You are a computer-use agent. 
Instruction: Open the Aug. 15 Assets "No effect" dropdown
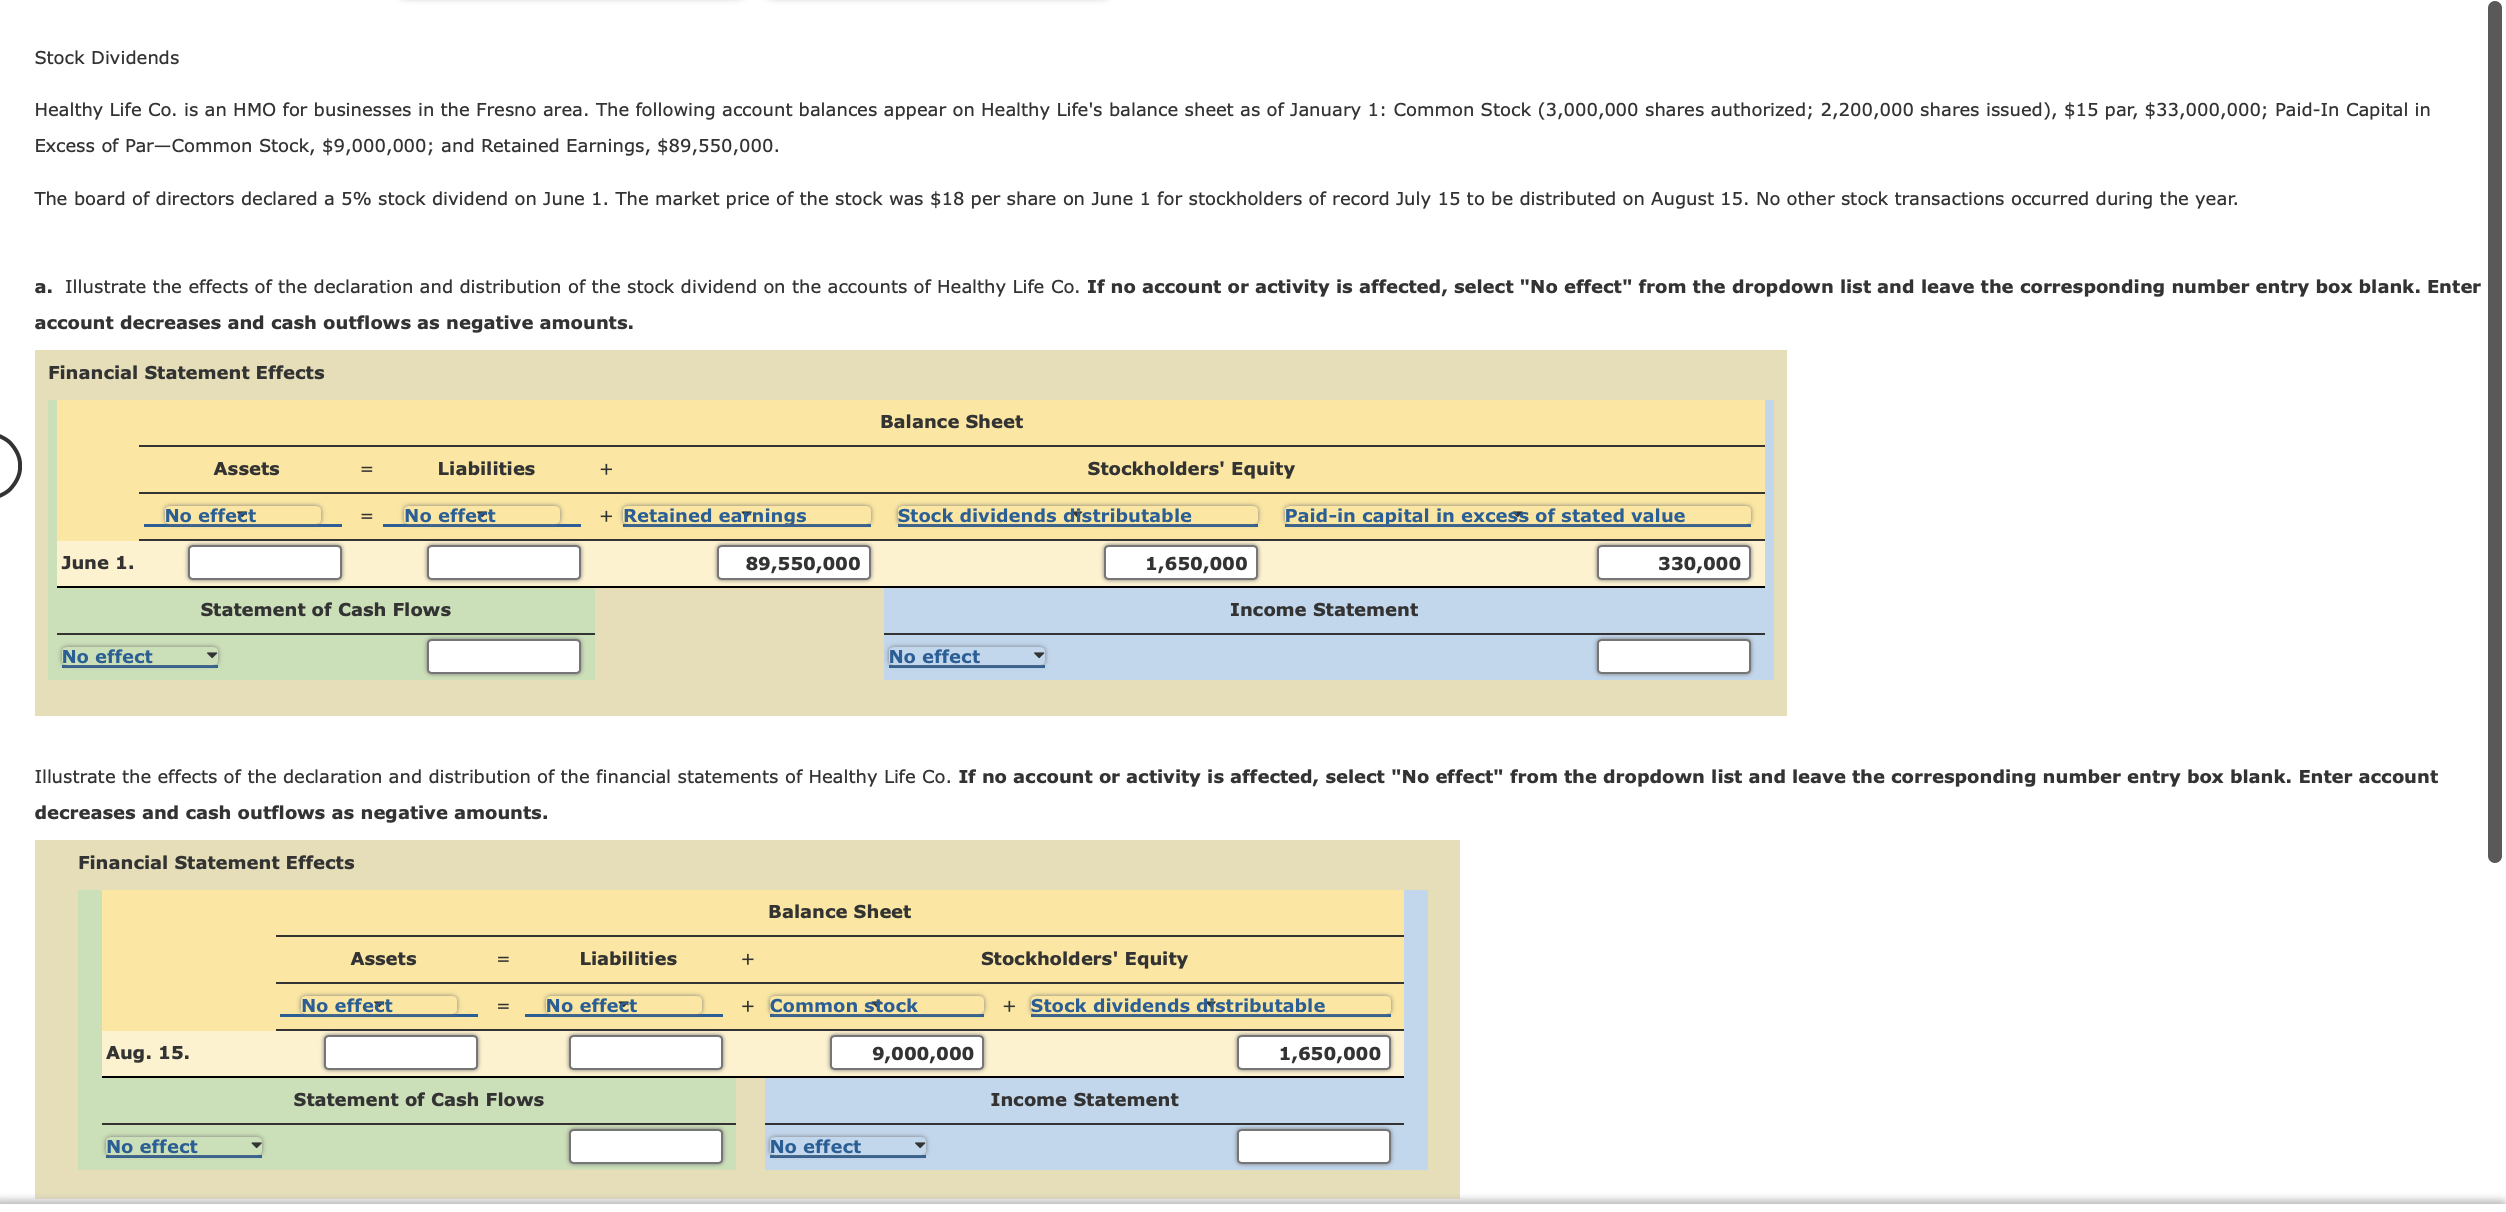coord(377,1005)
